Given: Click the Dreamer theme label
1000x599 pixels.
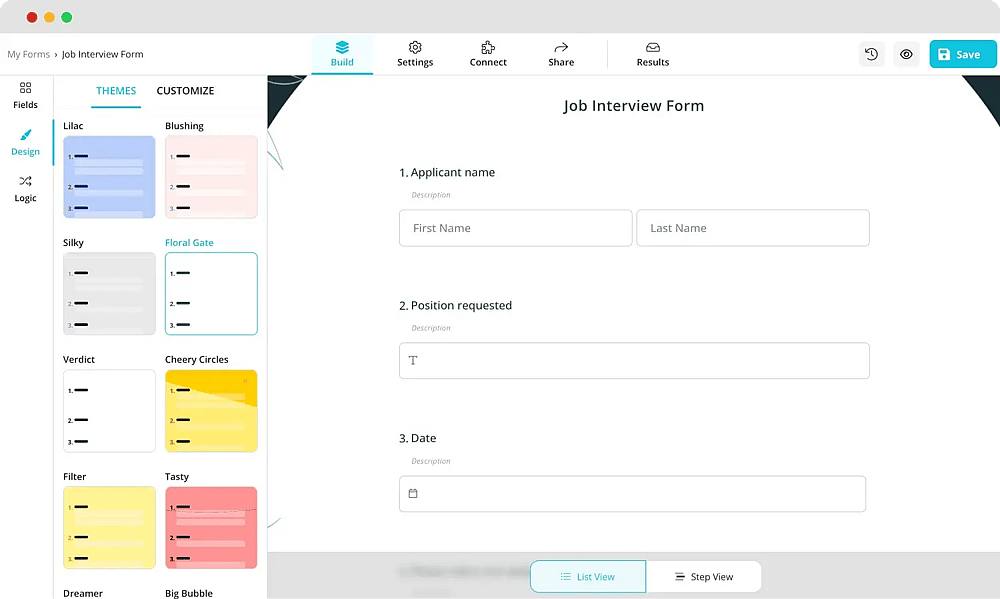Looking at the screenshot, I should point(83,593).
